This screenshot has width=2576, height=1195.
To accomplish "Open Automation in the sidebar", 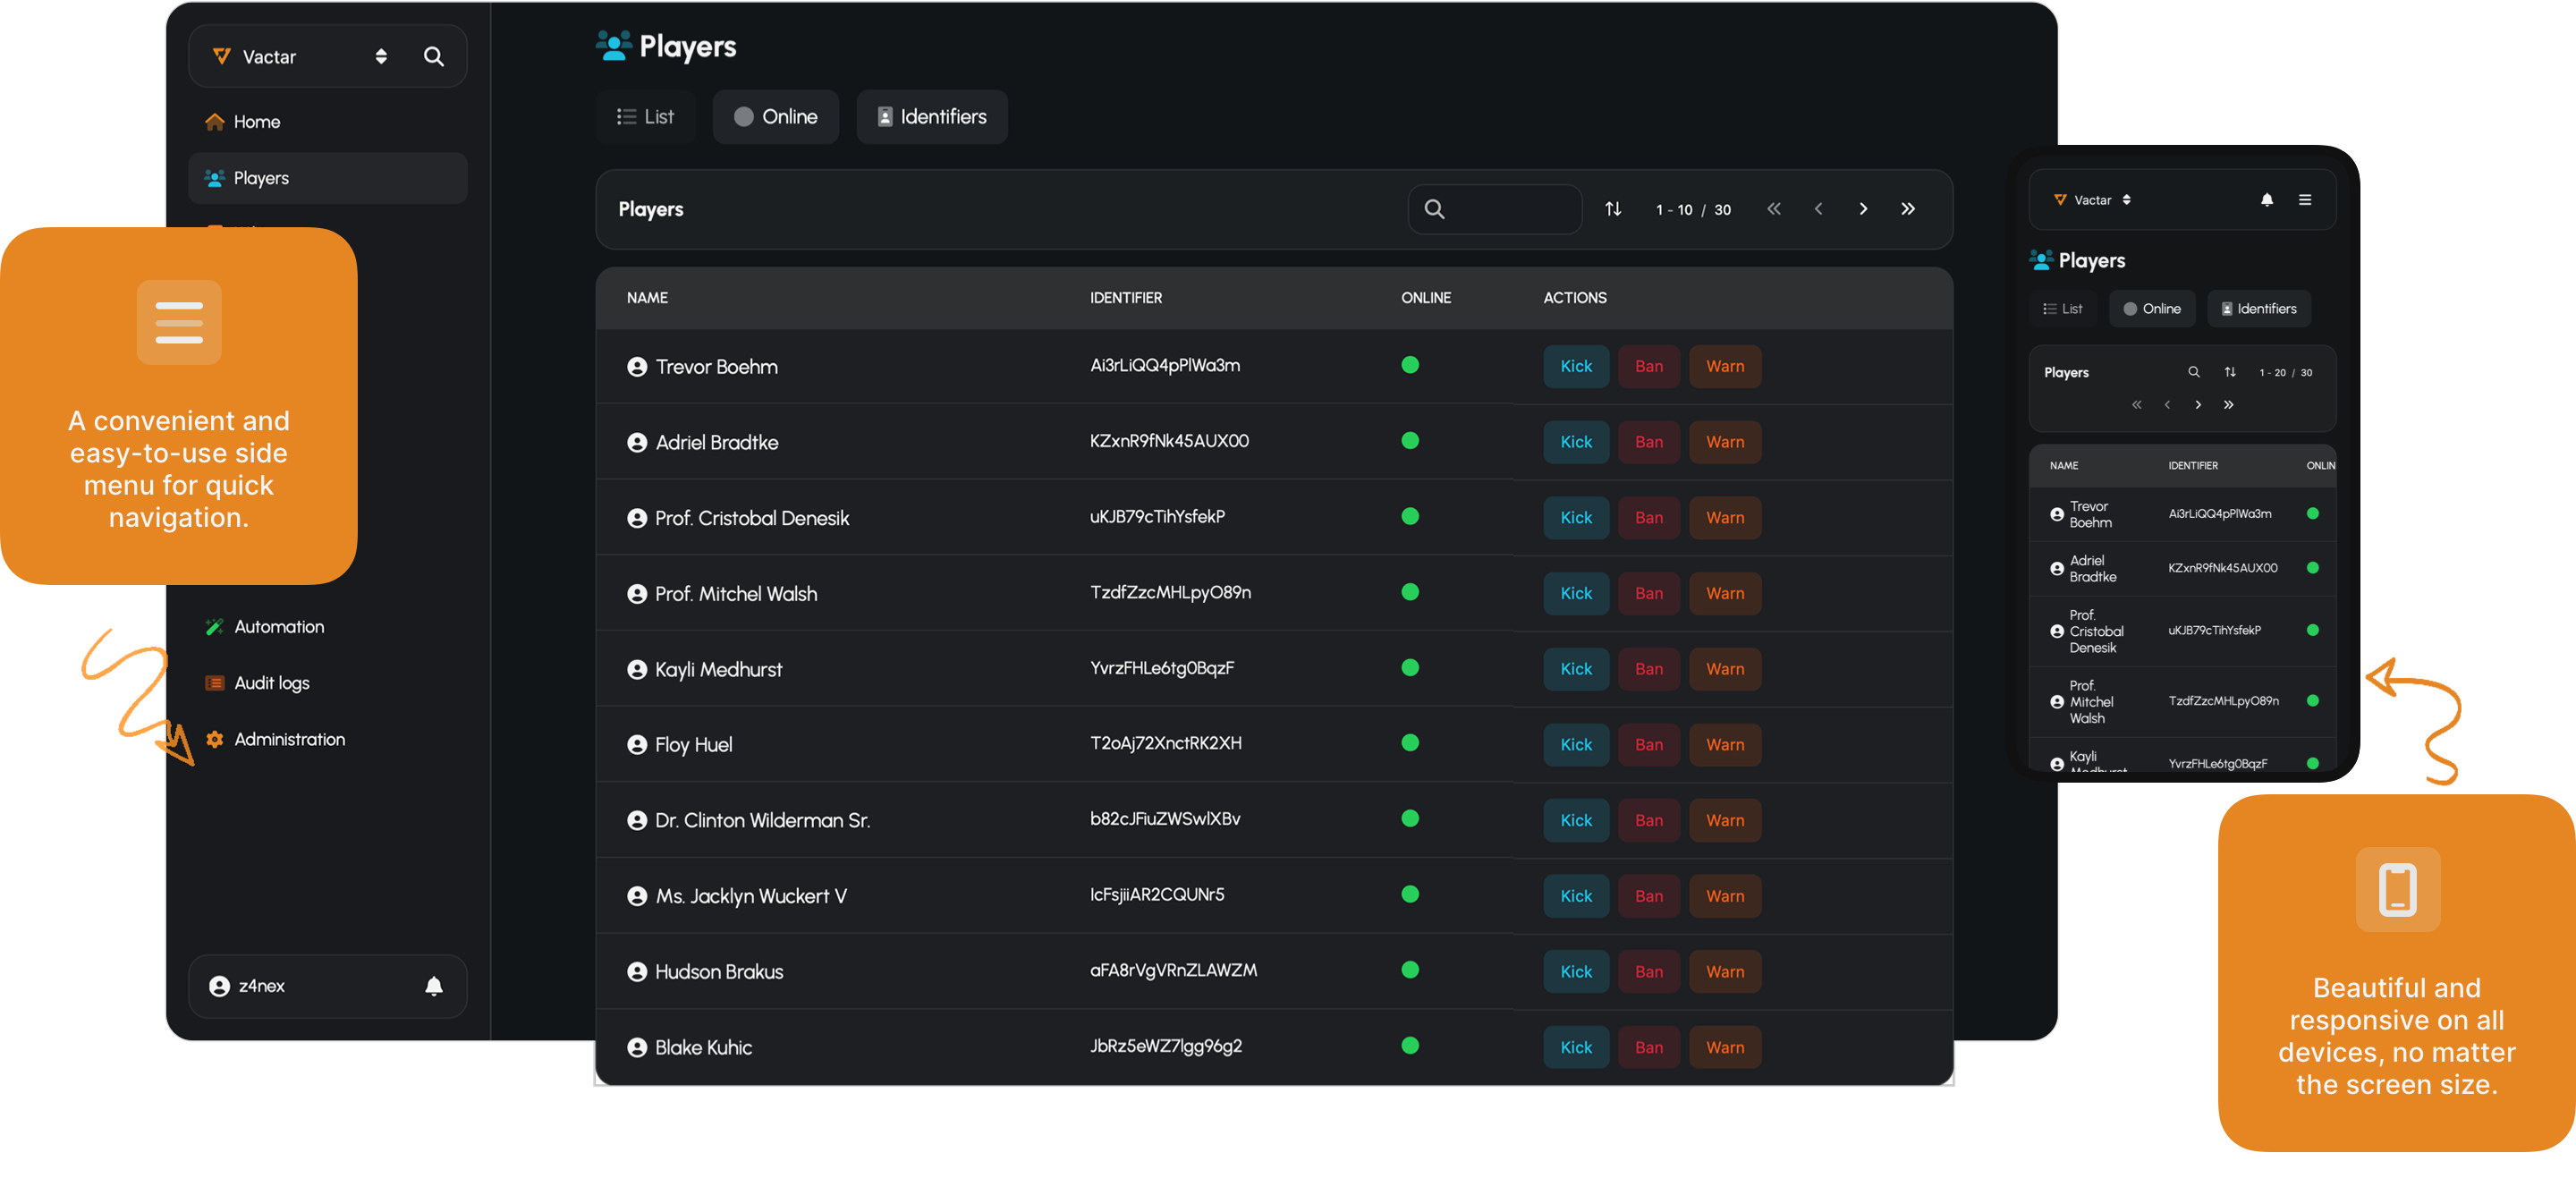I will pyautogui.click(x=265, y=627).
